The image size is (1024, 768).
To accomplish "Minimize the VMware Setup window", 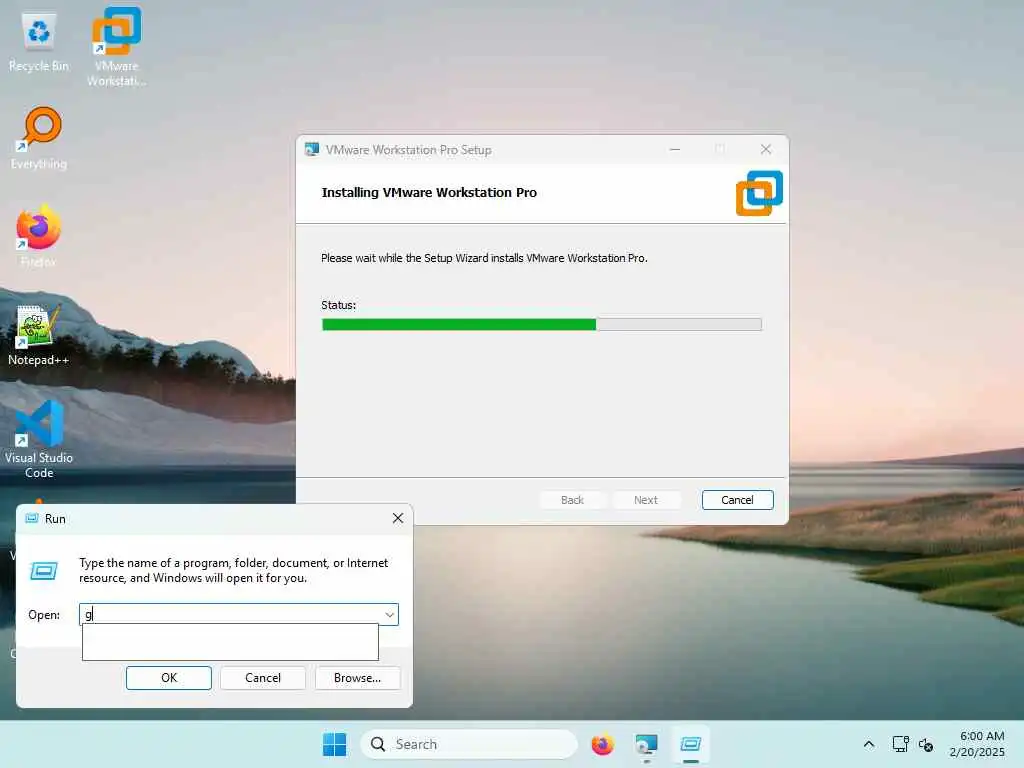I will 675,150.
